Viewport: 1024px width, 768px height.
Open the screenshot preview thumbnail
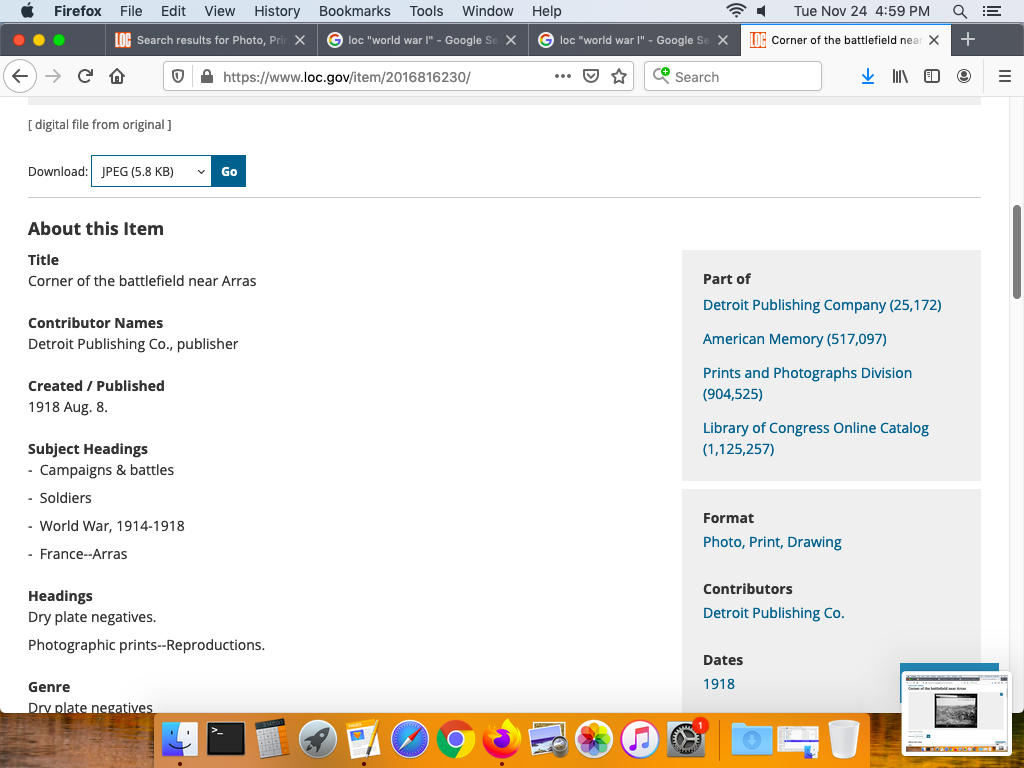955,712
